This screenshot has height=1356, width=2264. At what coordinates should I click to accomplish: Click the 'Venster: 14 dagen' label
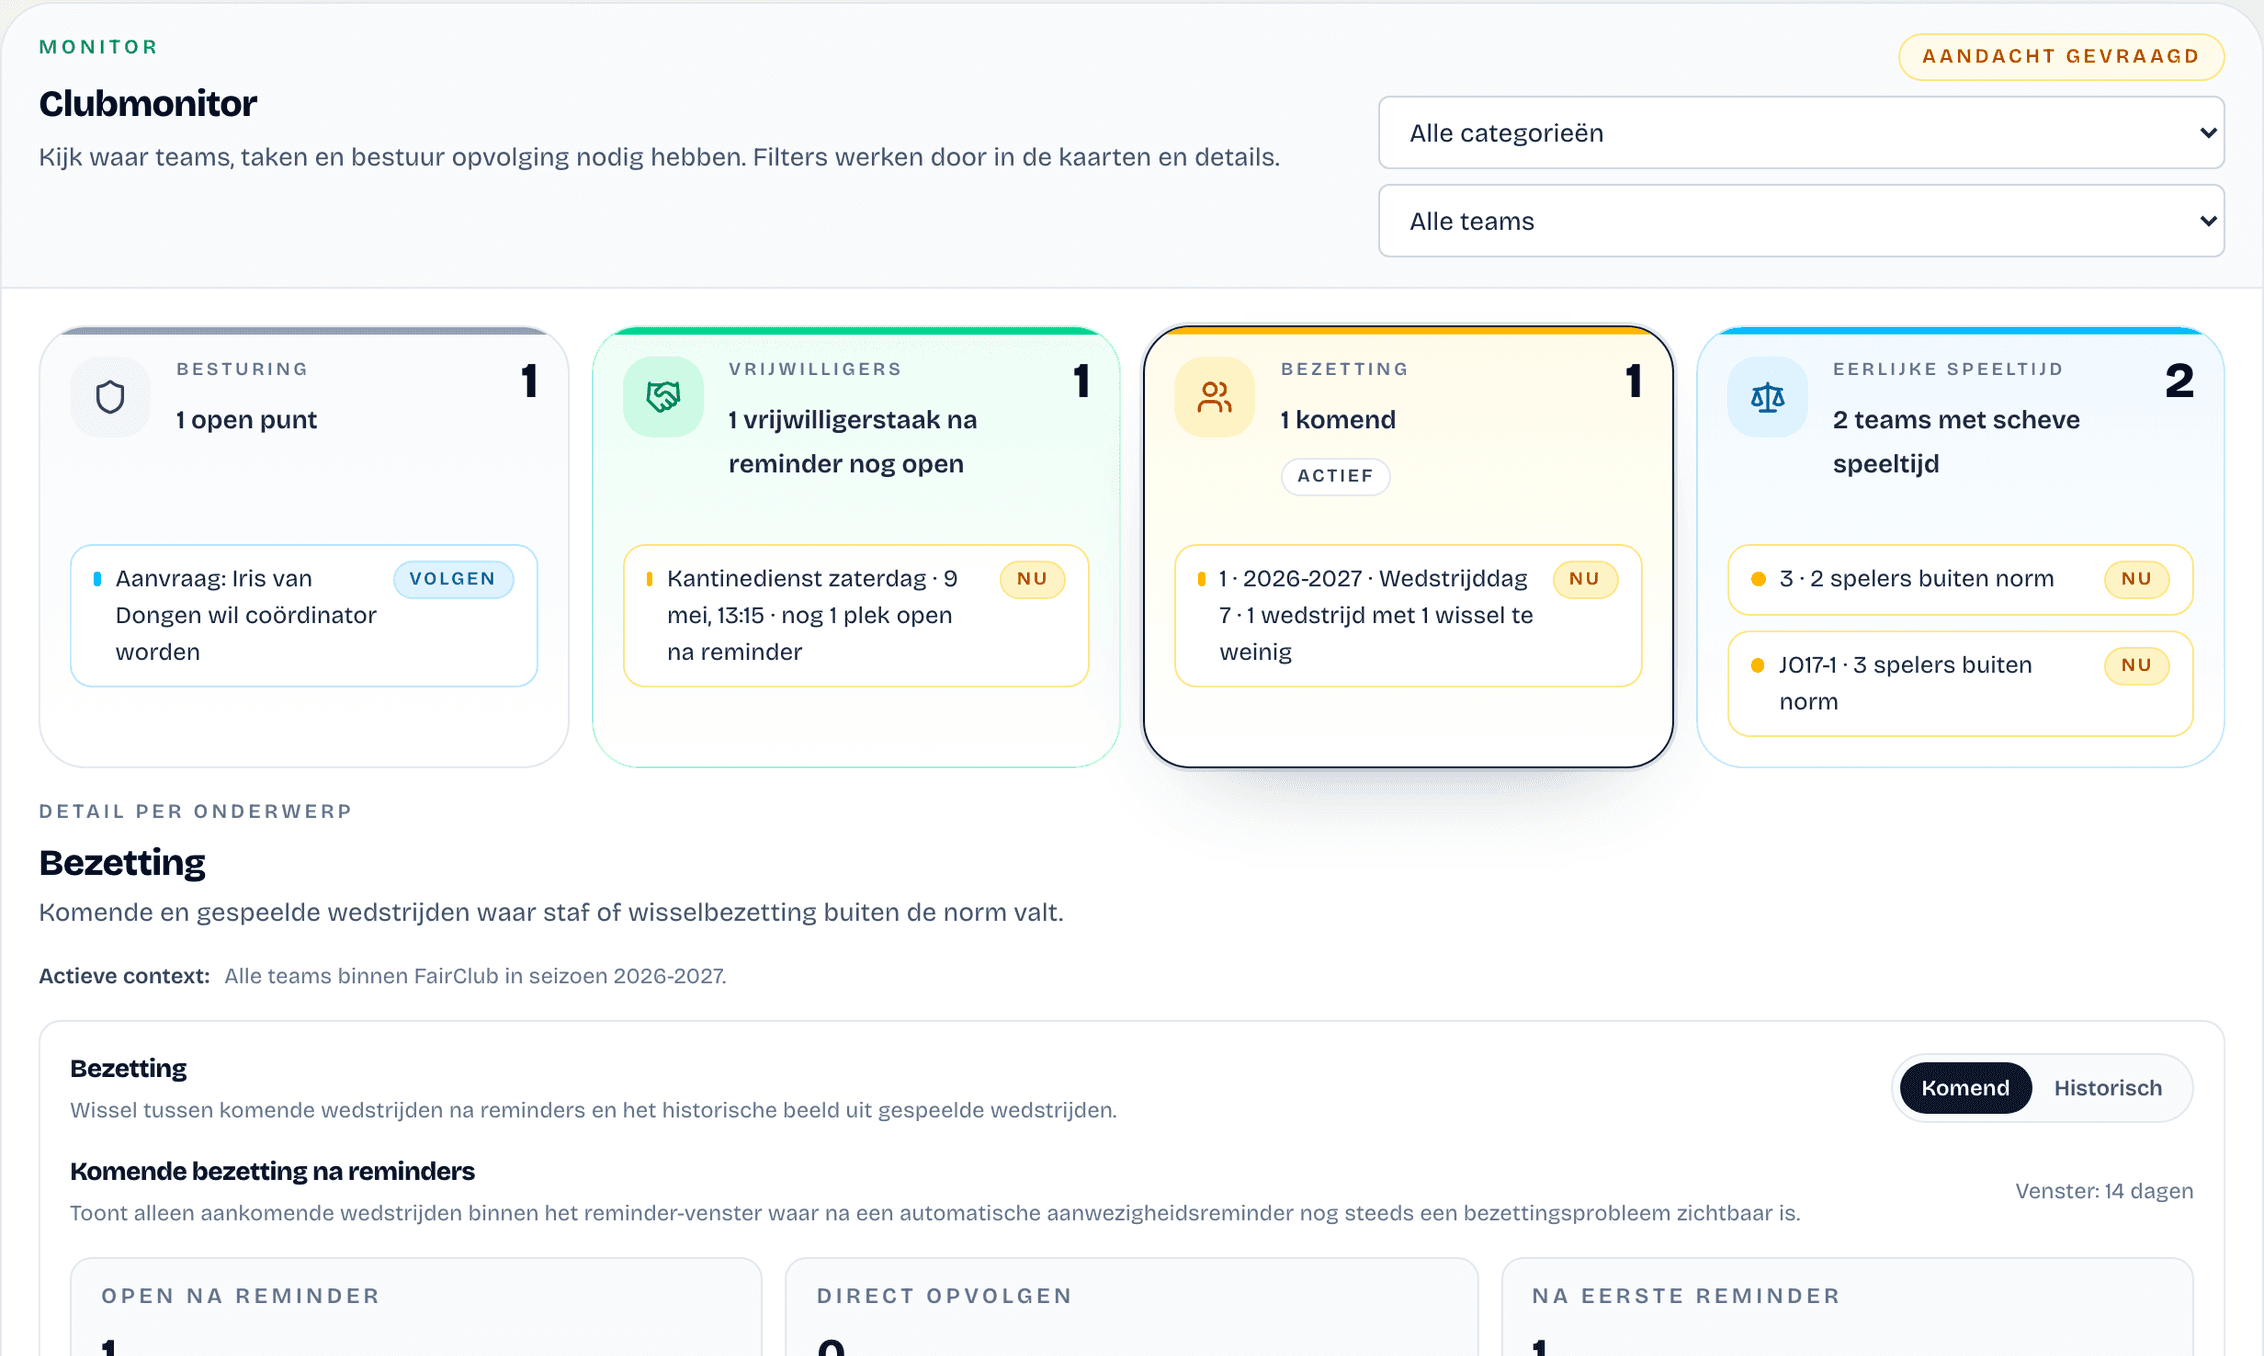2104,1191
